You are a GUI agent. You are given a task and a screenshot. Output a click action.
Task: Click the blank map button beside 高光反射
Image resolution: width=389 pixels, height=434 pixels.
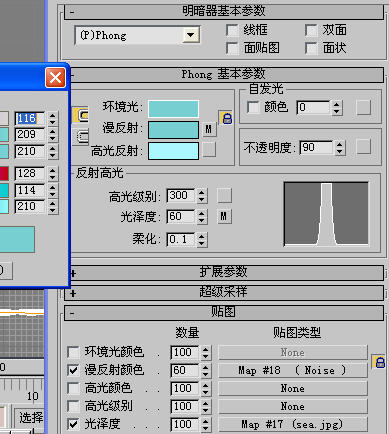coord(209,149)
